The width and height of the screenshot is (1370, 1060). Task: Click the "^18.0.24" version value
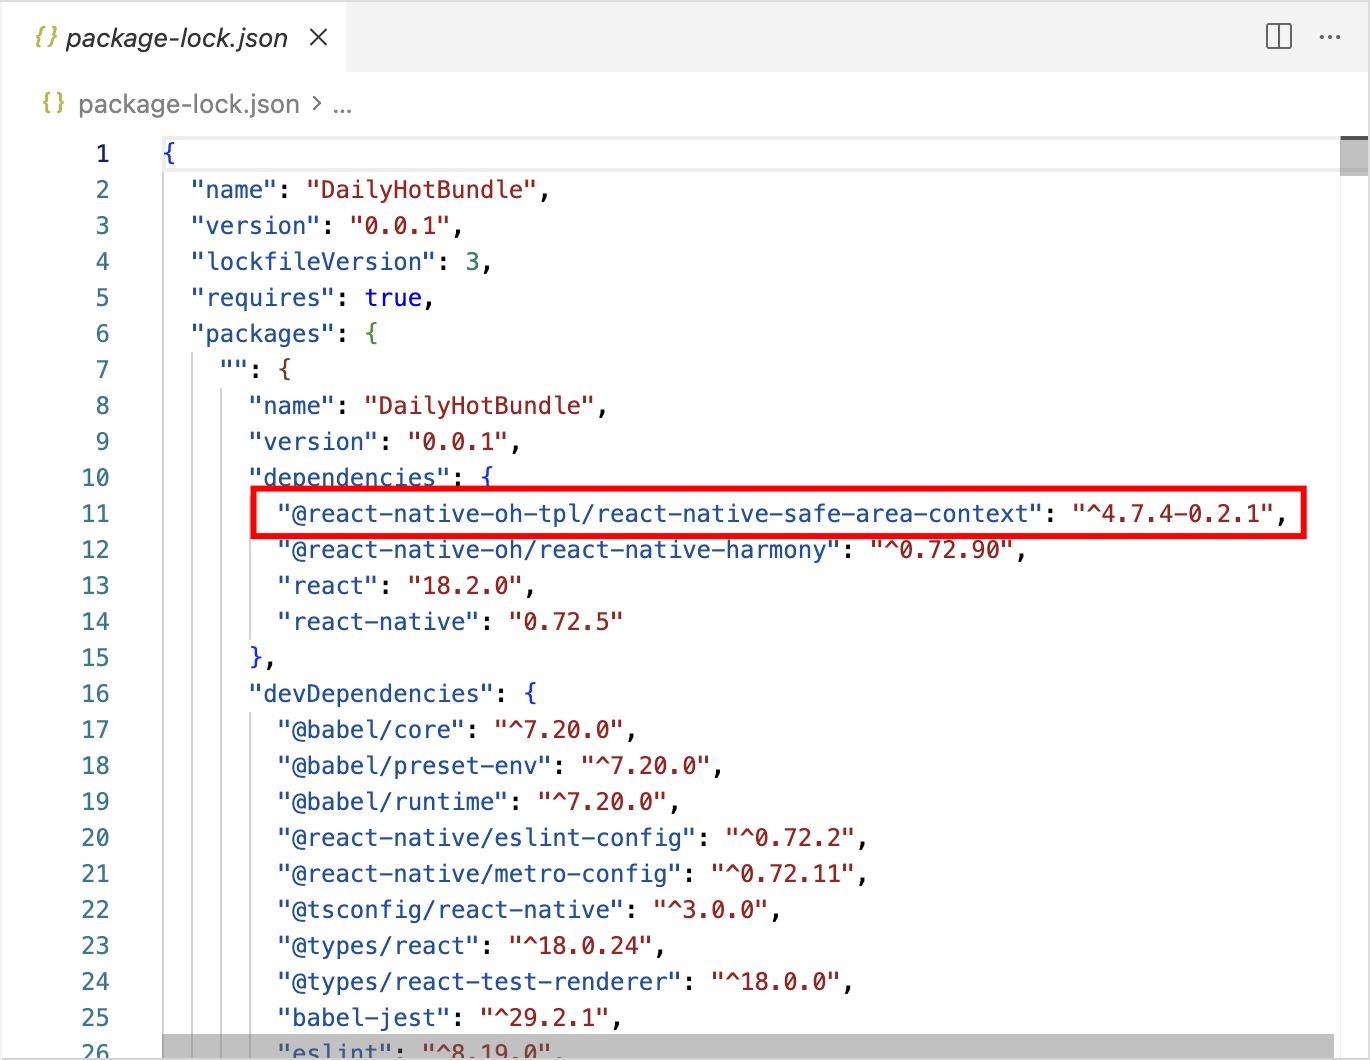coord(581,946)
